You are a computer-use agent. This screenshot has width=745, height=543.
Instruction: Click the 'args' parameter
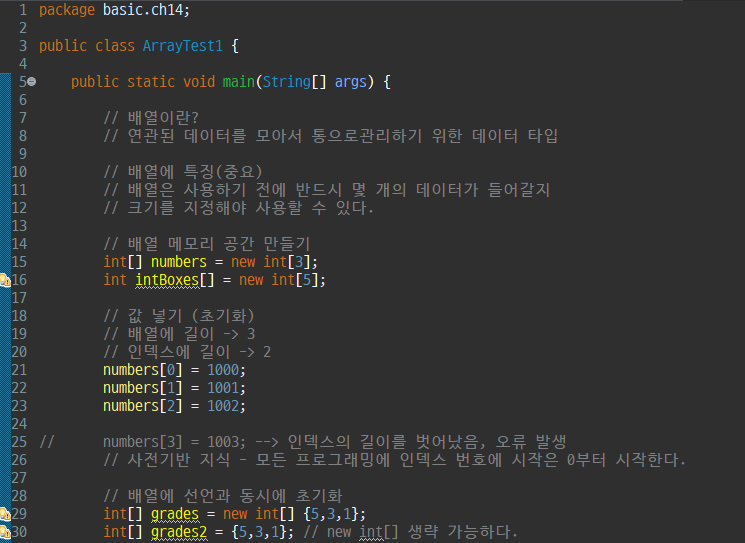coord(351,82)
